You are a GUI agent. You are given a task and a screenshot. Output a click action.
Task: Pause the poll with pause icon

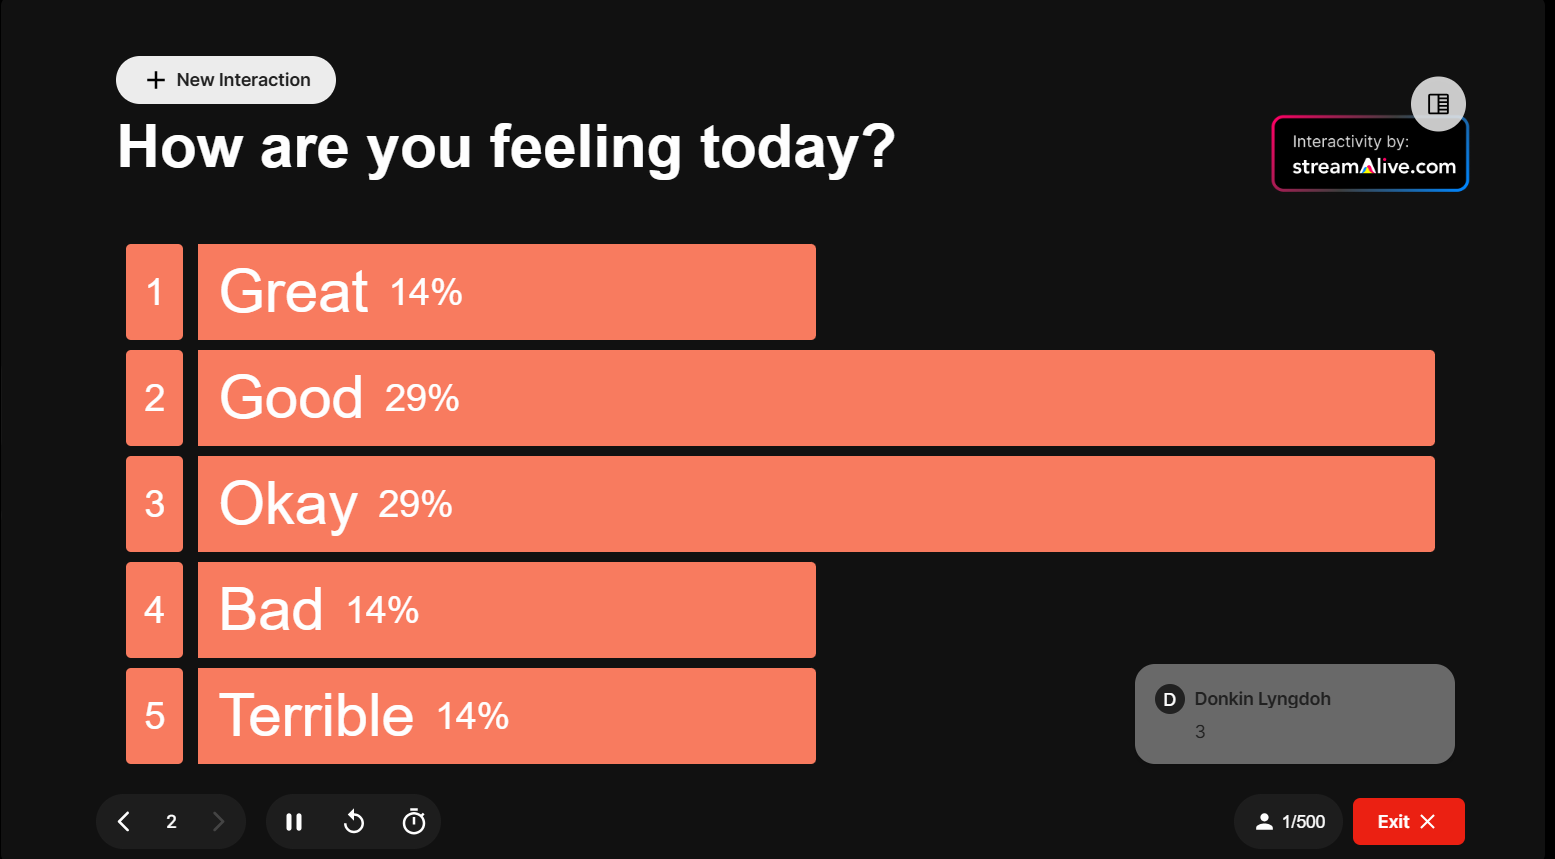click(294, 822)
